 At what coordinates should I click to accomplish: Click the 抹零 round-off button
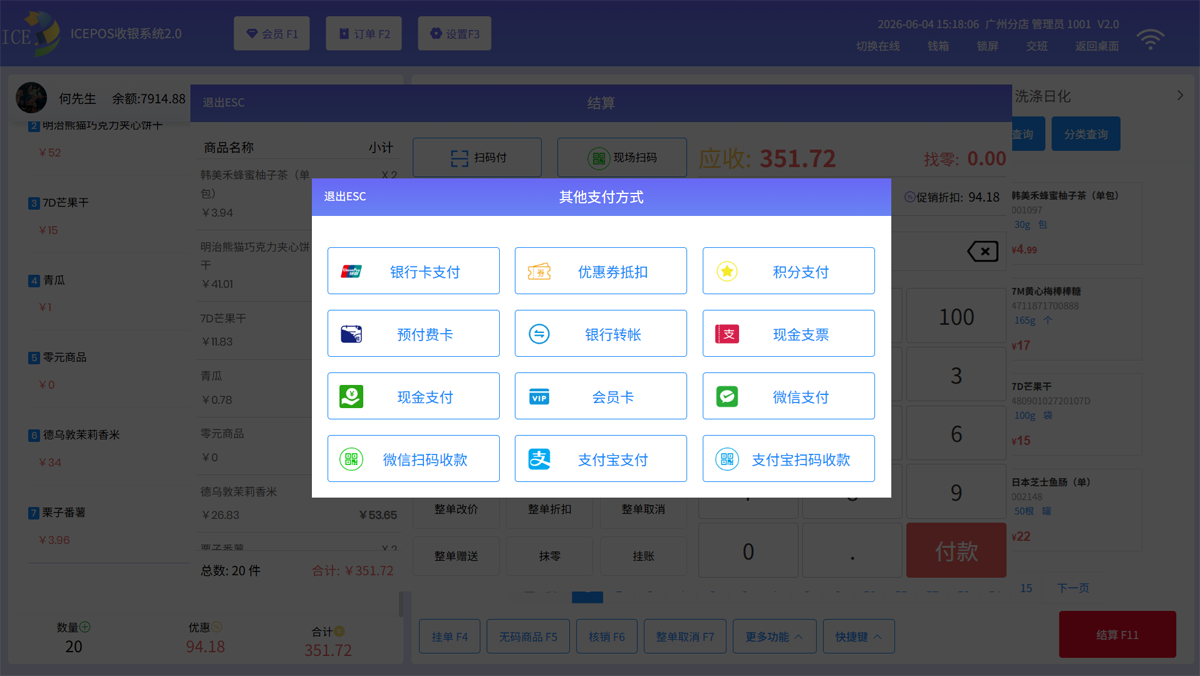tap(550, 556)
